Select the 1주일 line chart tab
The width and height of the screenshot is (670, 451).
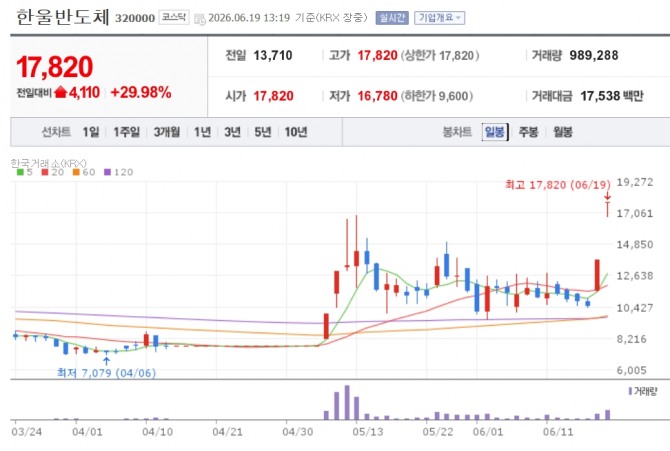[x=126, y=132]
